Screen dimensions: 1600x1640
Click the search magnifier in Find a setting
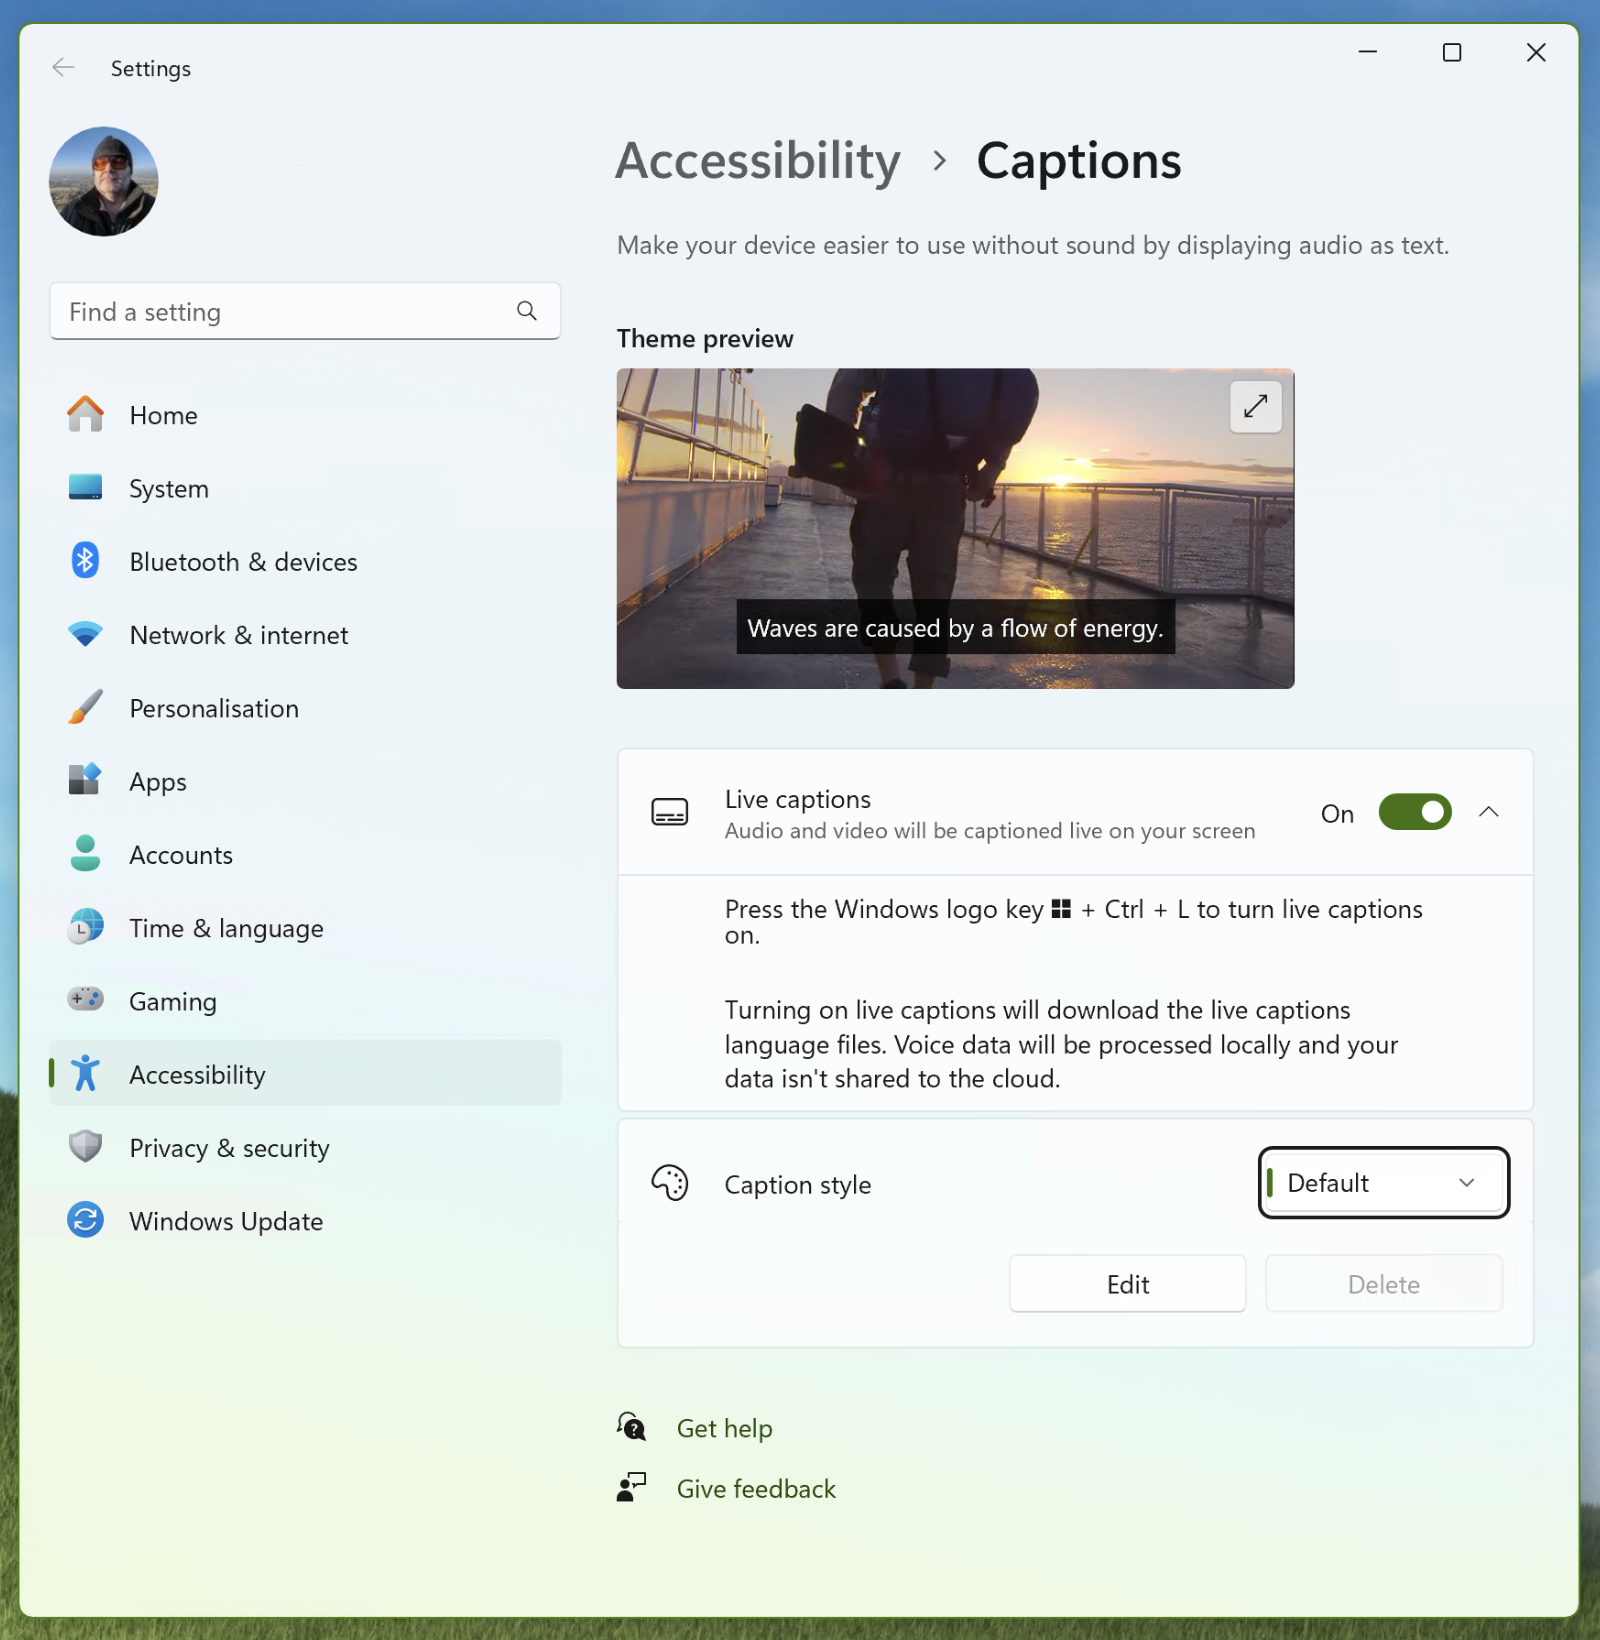(526, 311)
